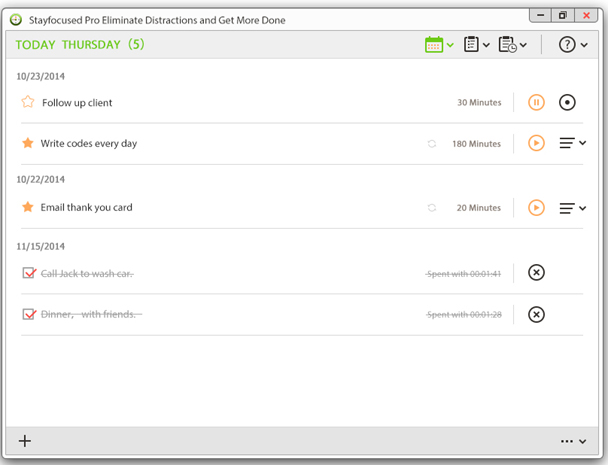Uncheck the Call Jack to wash car task
The height and width of the screenshot is (465, 608).
point(29,273)
